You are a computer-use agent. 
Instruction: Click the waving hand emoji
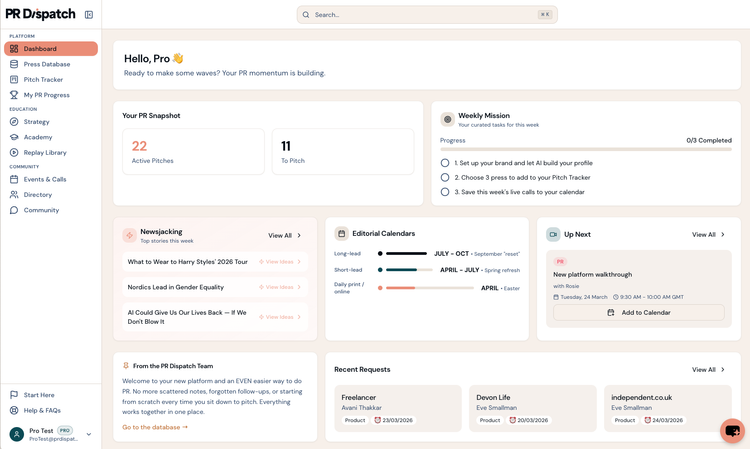[178, 58]
